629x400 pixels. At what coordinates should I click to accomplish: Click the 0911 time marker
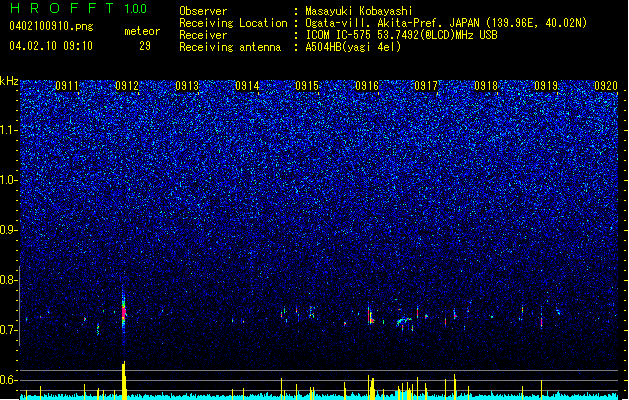tap(67, 86)
